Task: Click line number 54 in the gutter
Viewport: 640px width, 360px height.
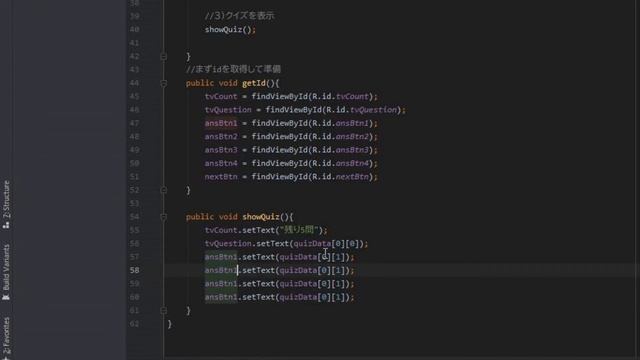Action: [135, 217]
